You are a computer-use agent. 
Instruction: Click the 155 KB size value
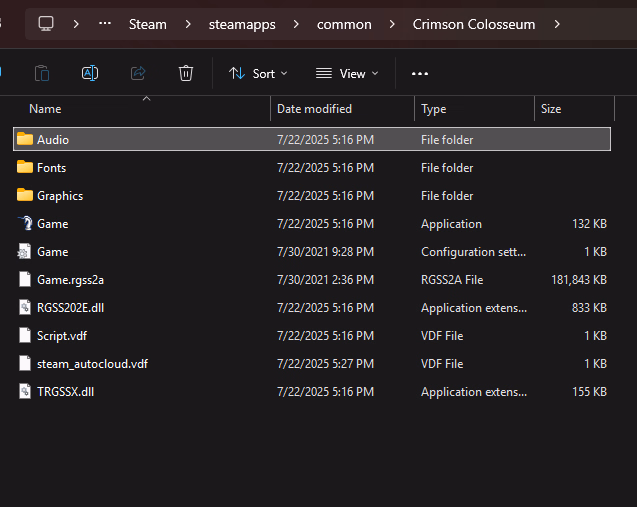pyautogui.click(x=589, y=392)
